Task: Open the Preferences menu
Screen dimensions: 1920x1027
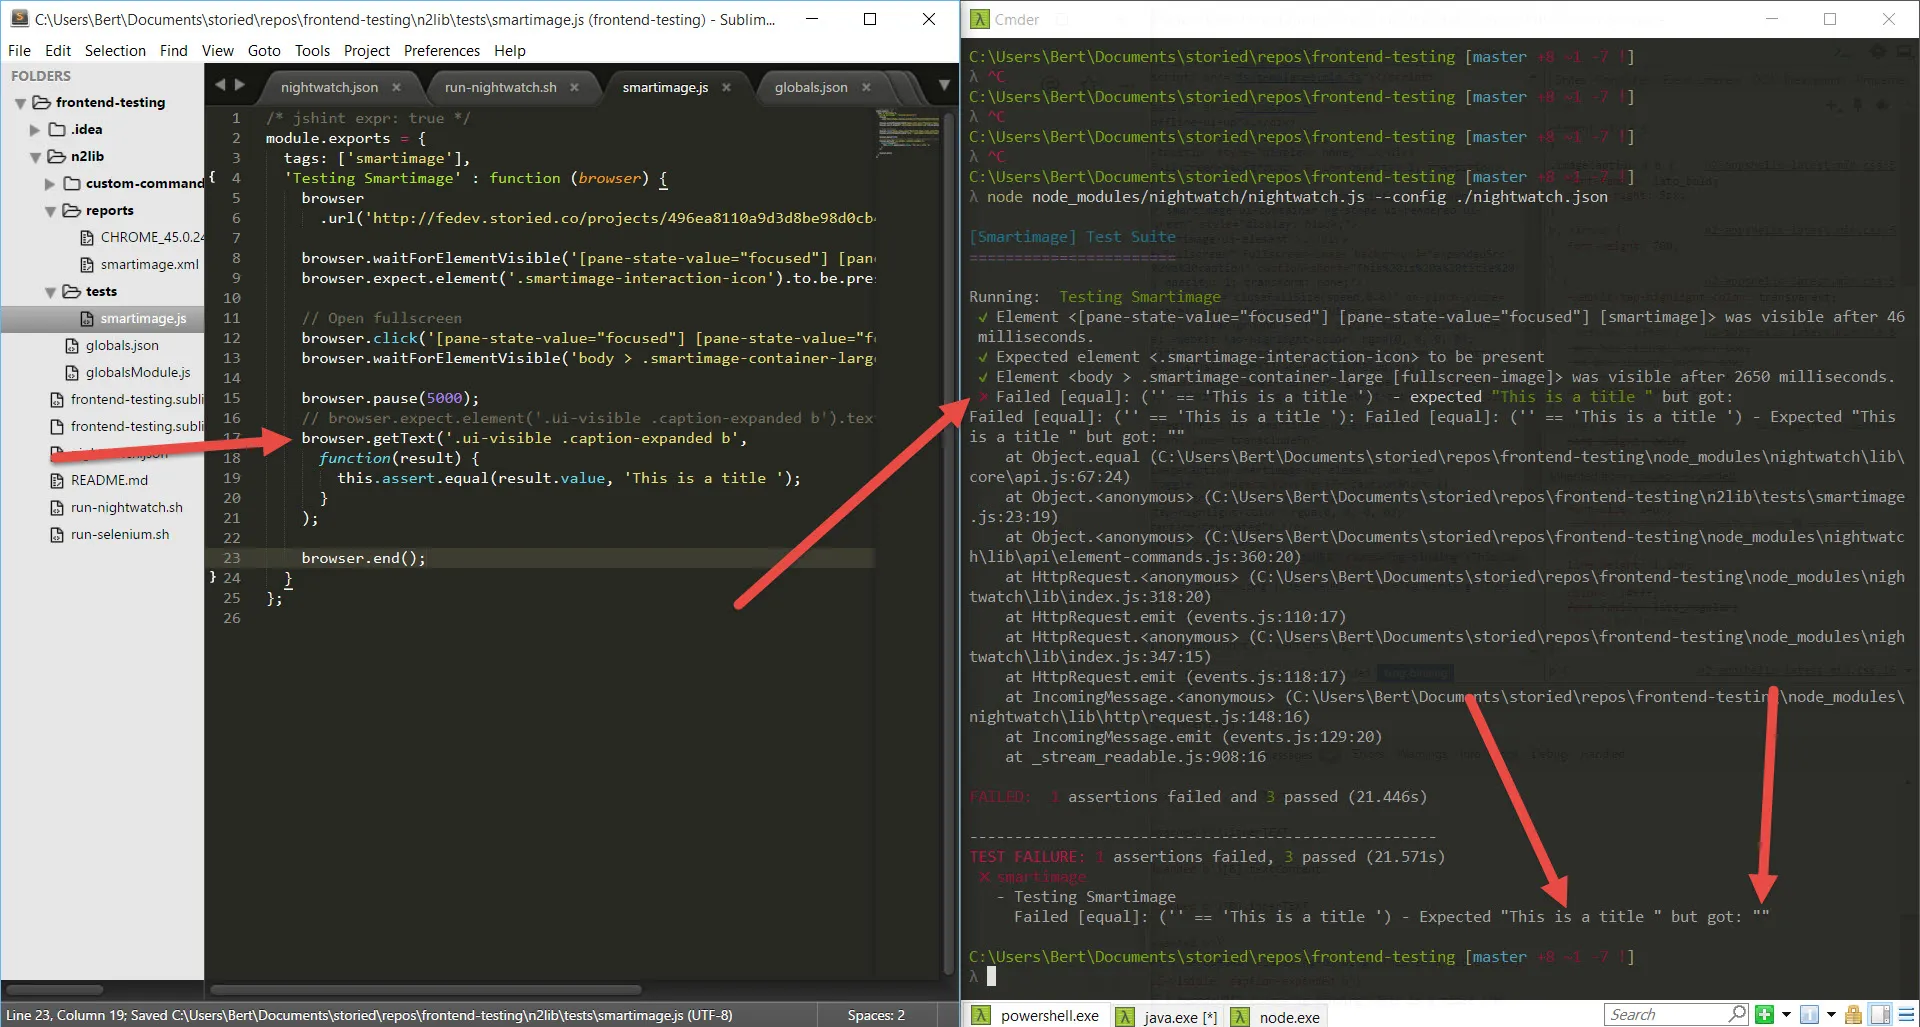Action: [x=442, y=50]
